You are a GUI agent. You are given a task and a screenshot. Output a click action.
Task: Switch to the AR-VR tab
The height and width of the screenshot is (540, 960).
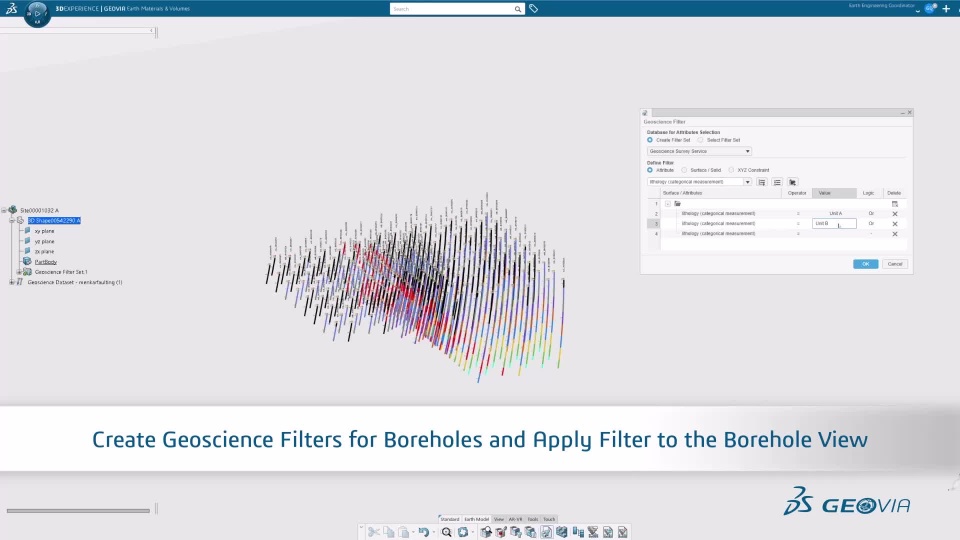516,519
